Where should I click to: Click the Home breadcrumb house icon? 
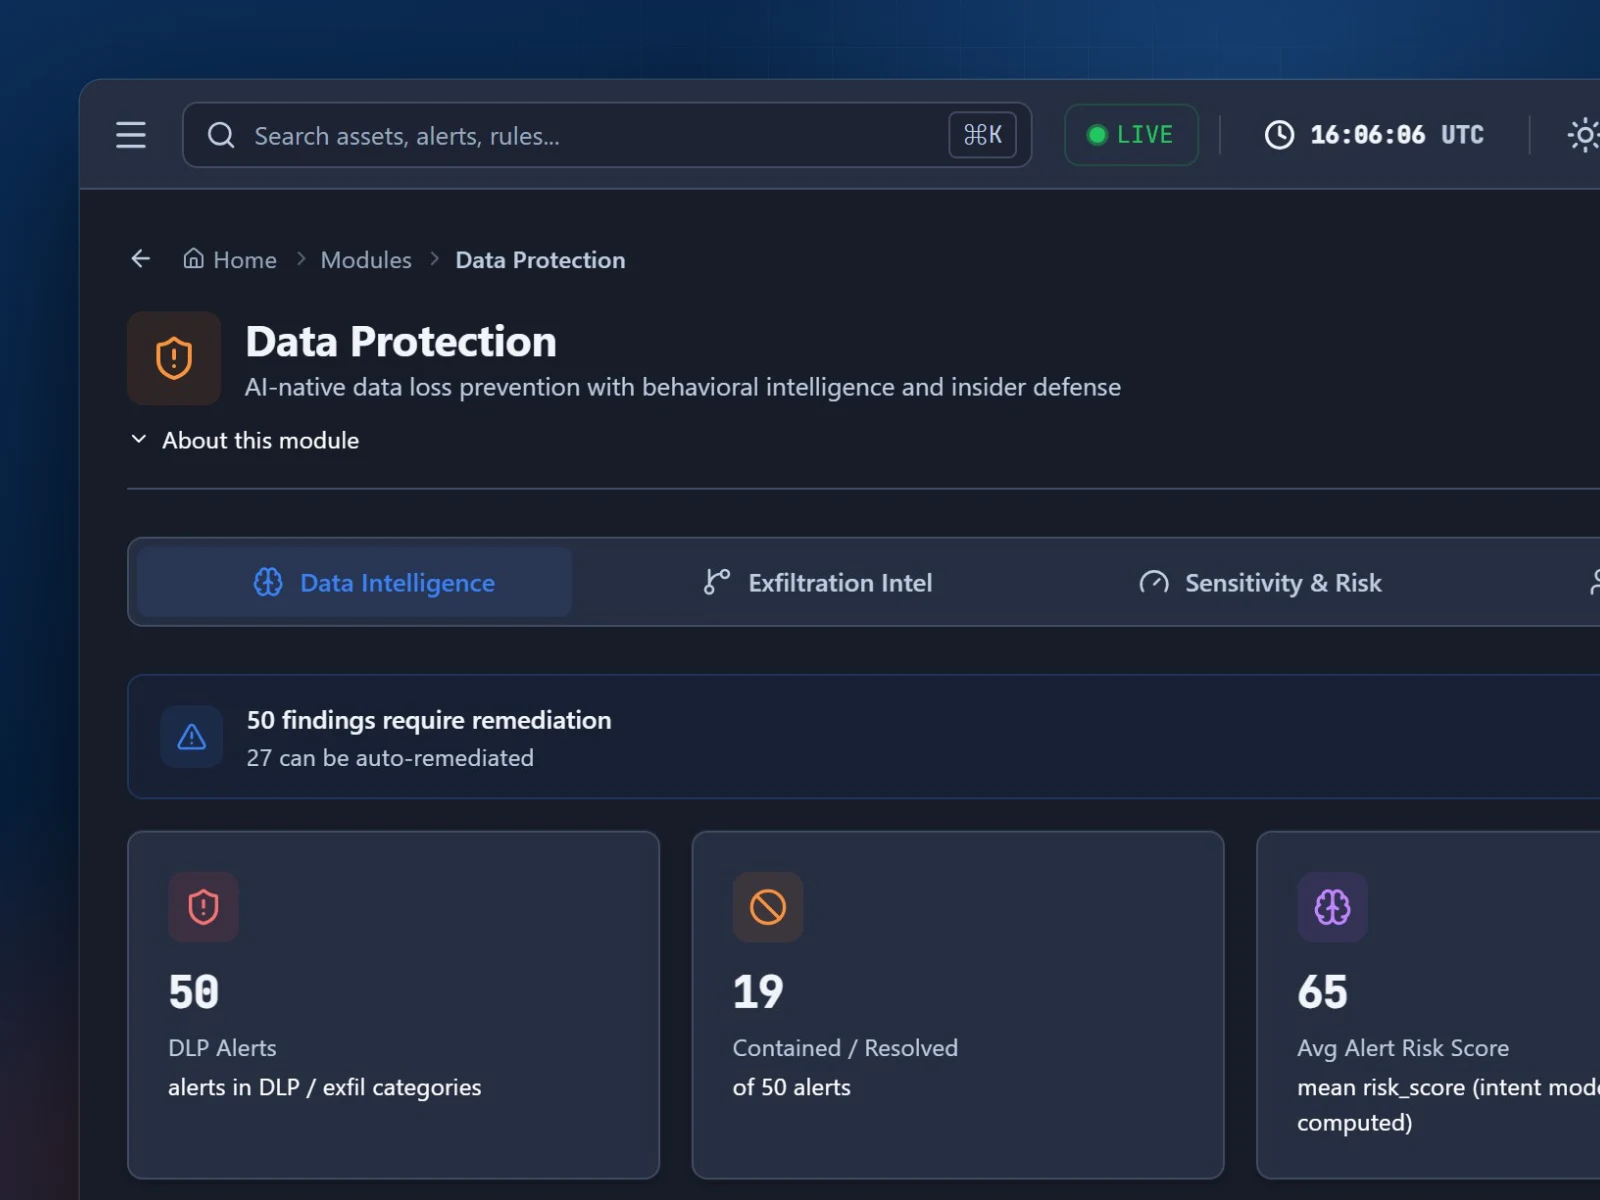(194, 259)
